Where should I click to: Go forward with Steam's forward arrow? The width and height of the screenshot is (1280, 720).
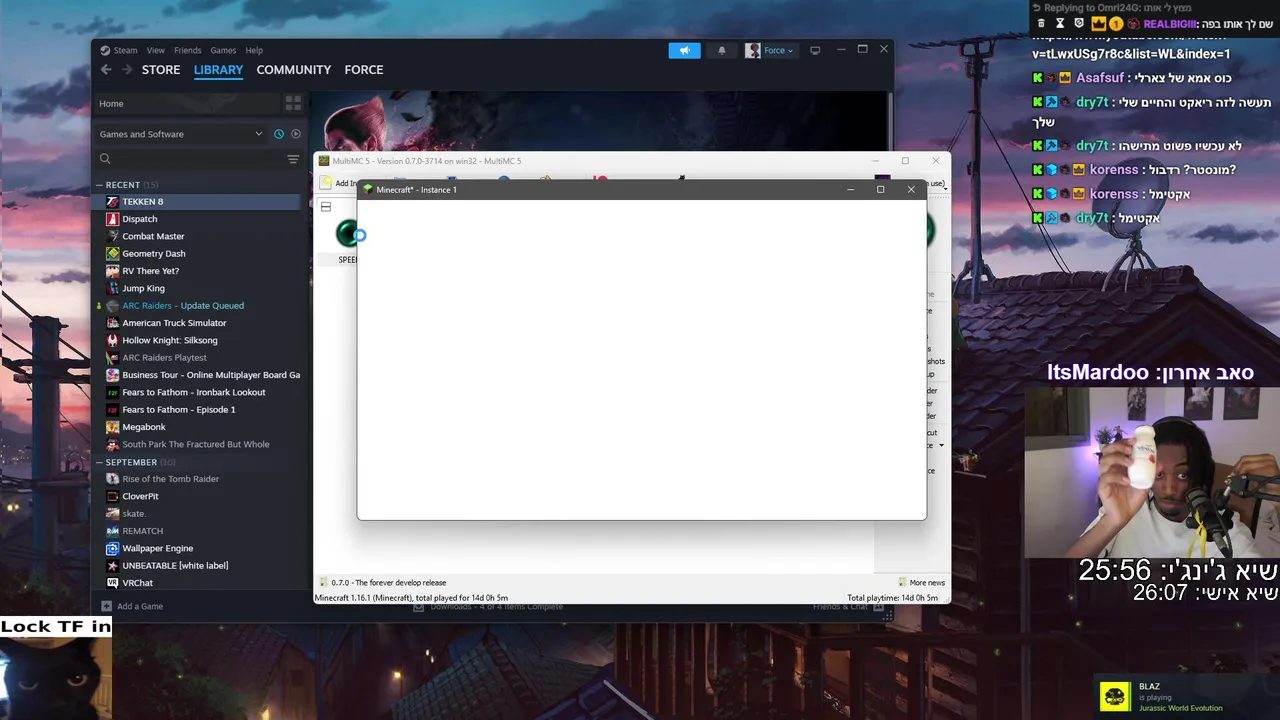(127, 70)
